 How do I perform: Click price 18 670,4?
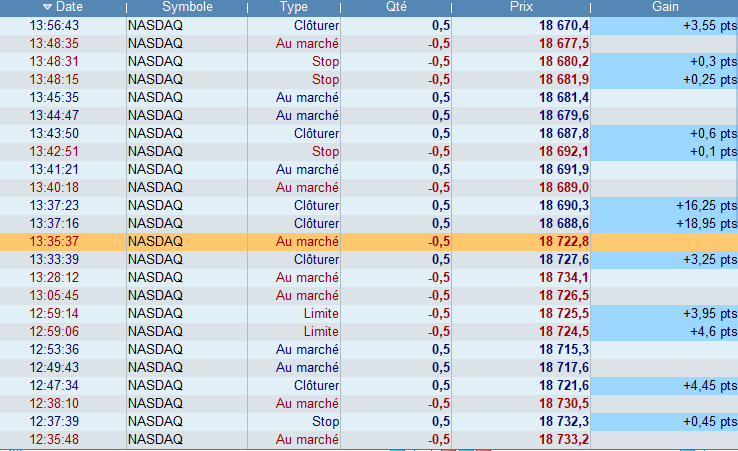[x=564, y=25]
